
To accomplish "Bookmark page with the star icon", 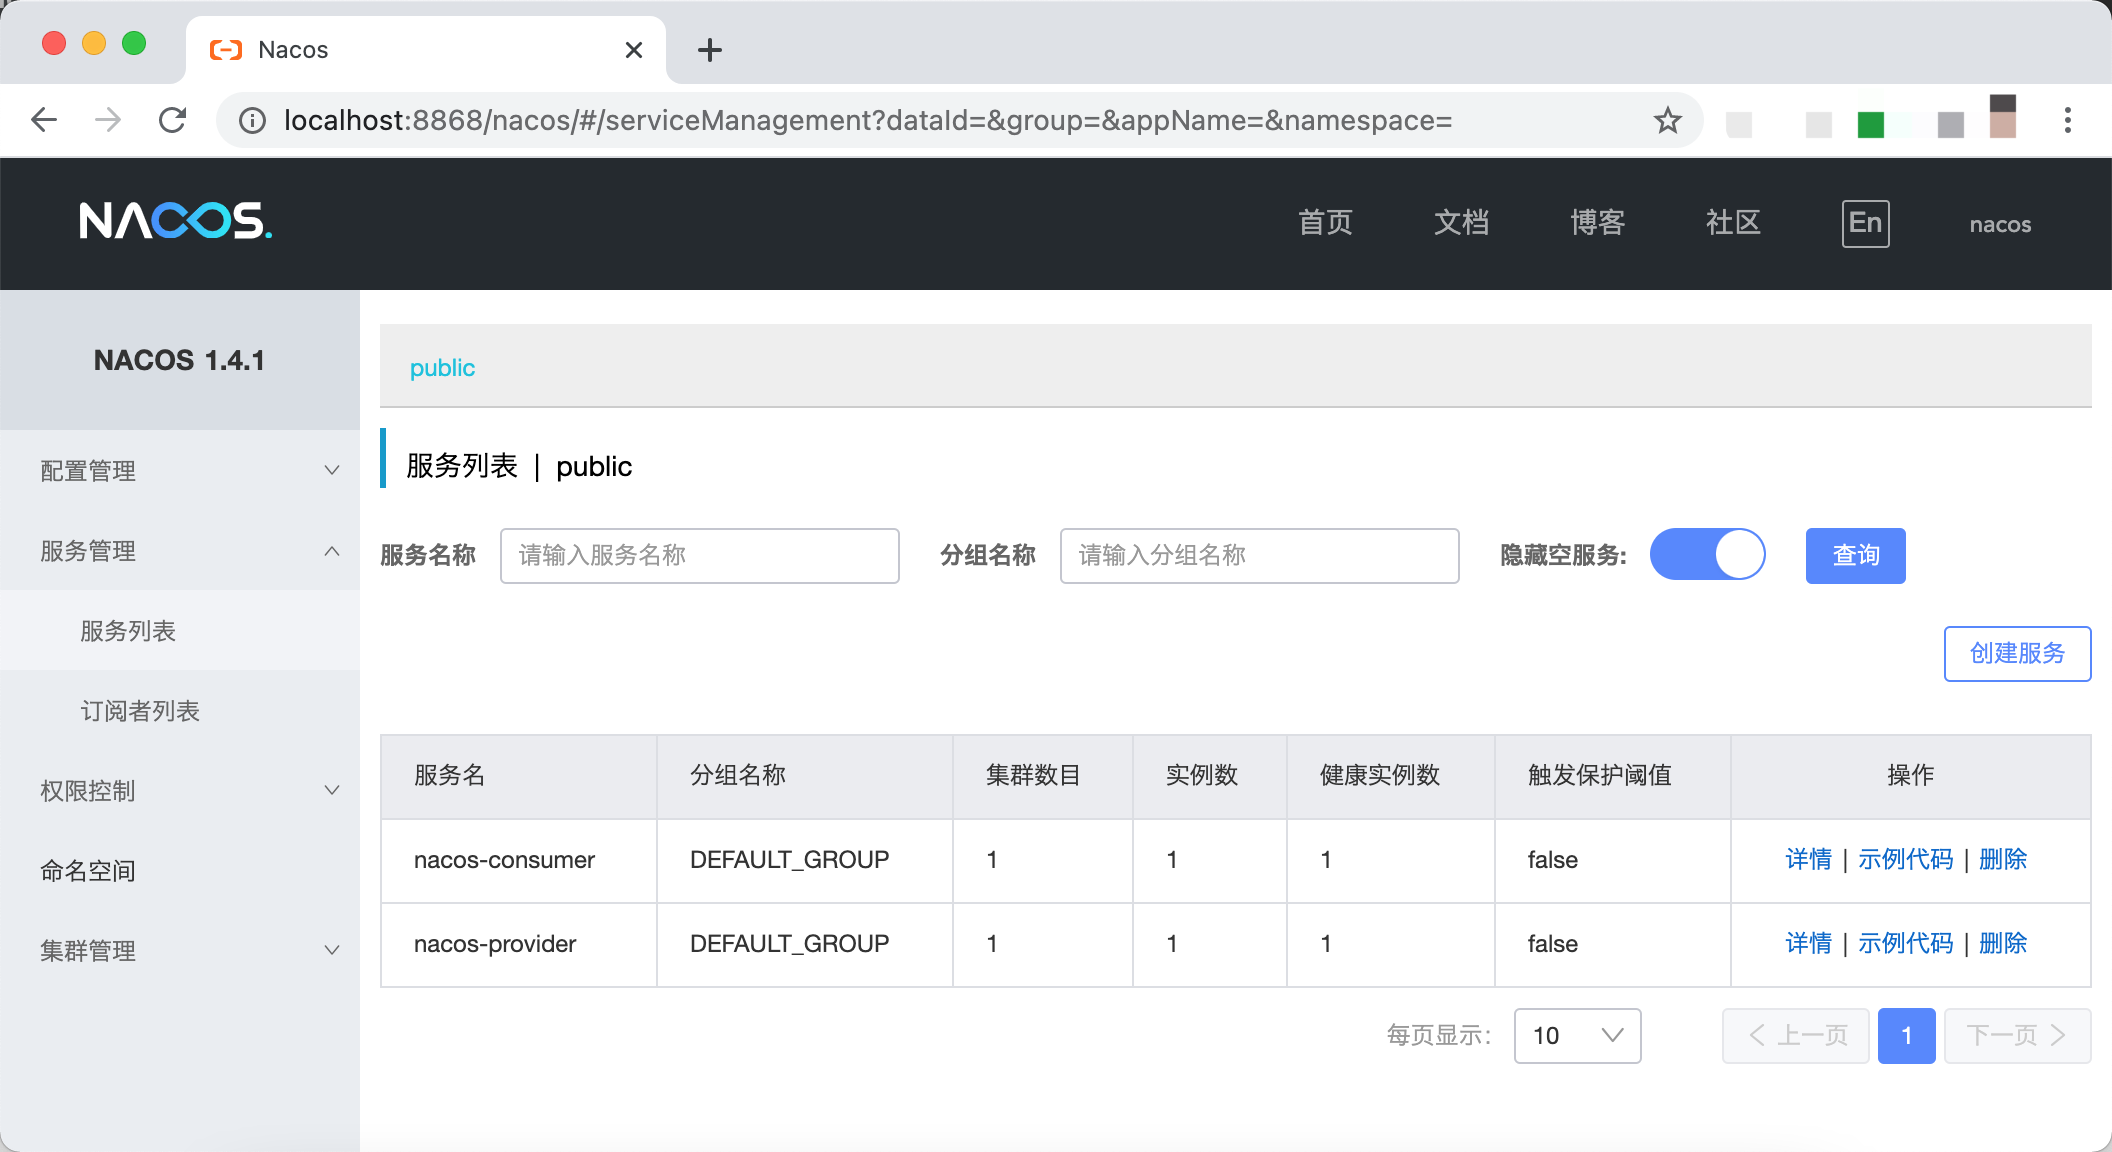I will click(1667, 121).
